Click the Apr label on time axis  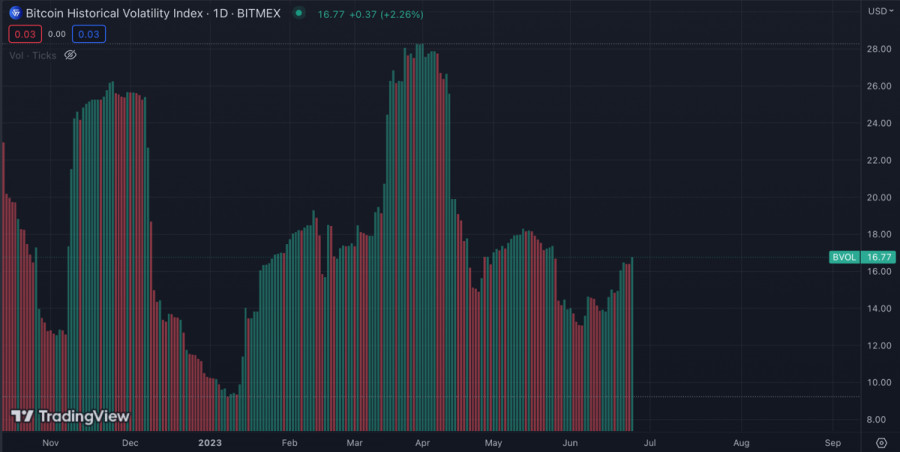coord(423,441)
